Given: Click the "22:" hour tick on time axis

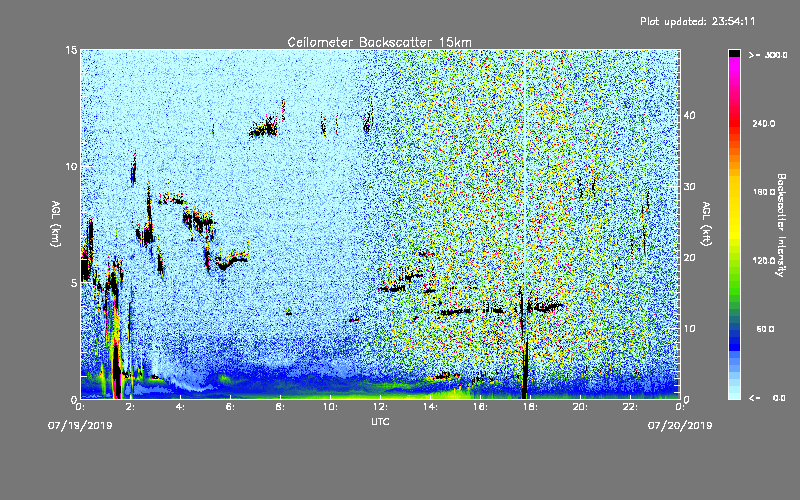Looking at the screenshot, I should pyautogui.click(x=630, y=407).
